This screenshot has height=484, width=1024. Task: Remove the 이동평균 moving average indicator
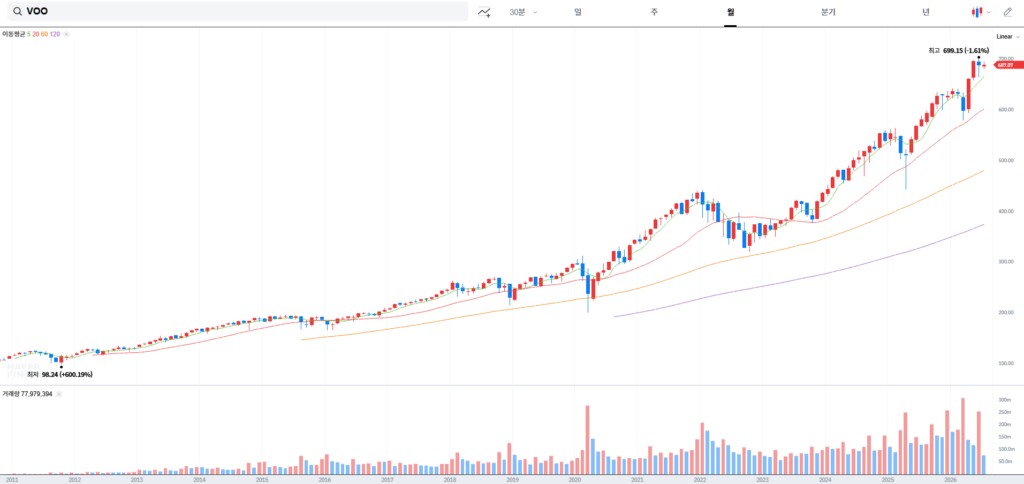click(x=66, y=34)
